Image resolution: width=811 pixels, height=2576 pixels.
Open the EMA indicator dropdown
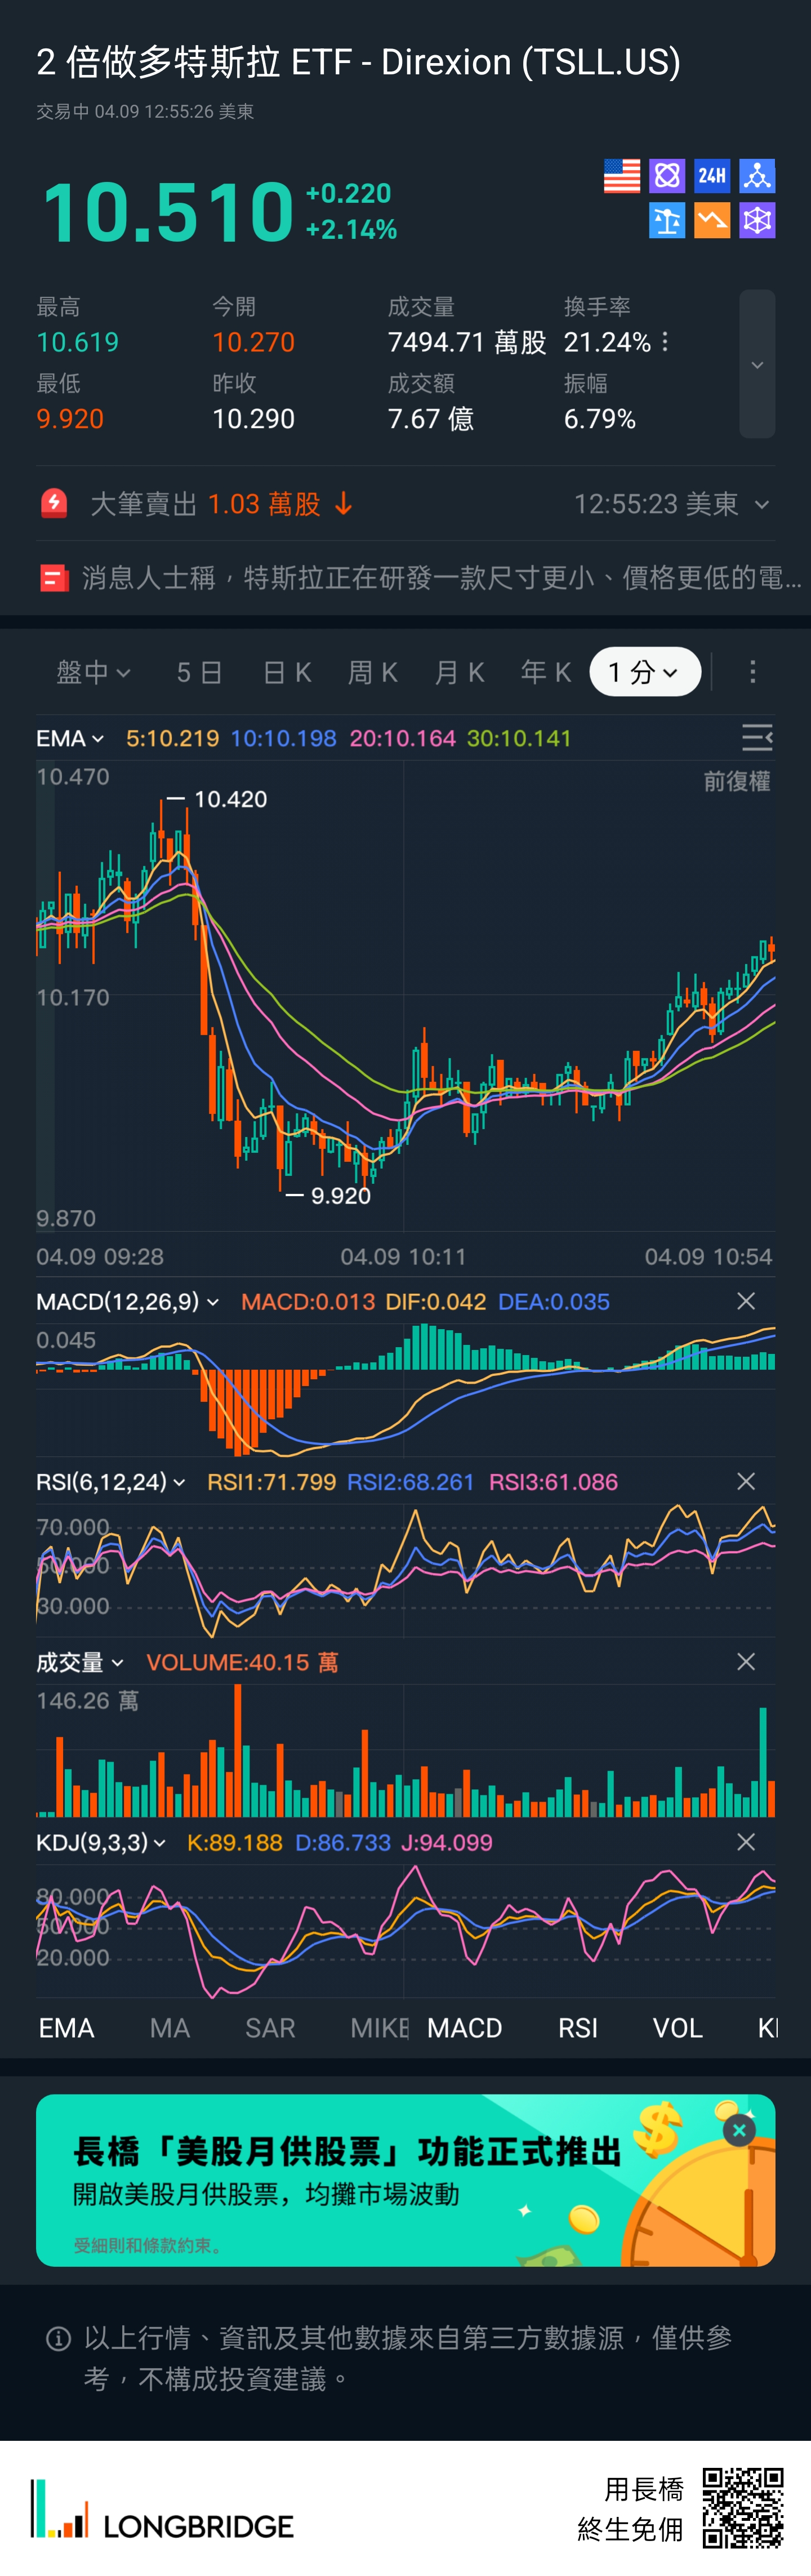pyautogui.click(x=70, y=738)
